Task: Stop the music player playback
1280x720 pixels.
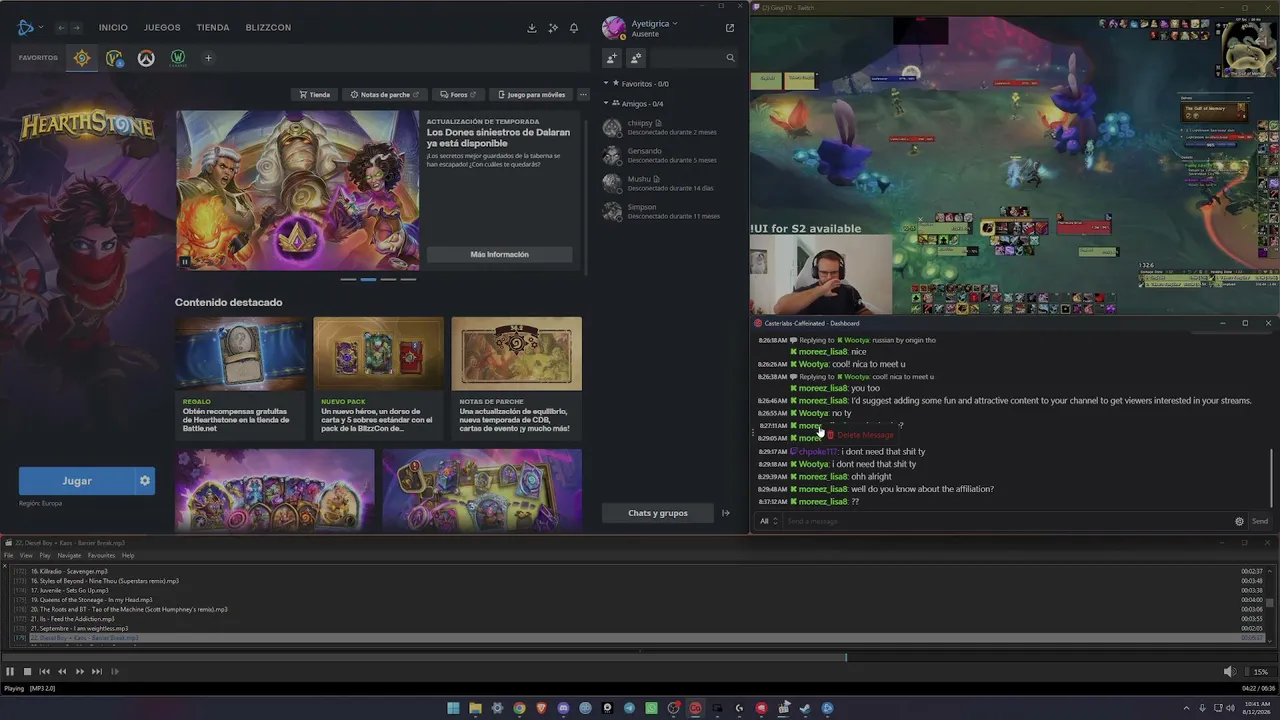Action: pos(27,672)
